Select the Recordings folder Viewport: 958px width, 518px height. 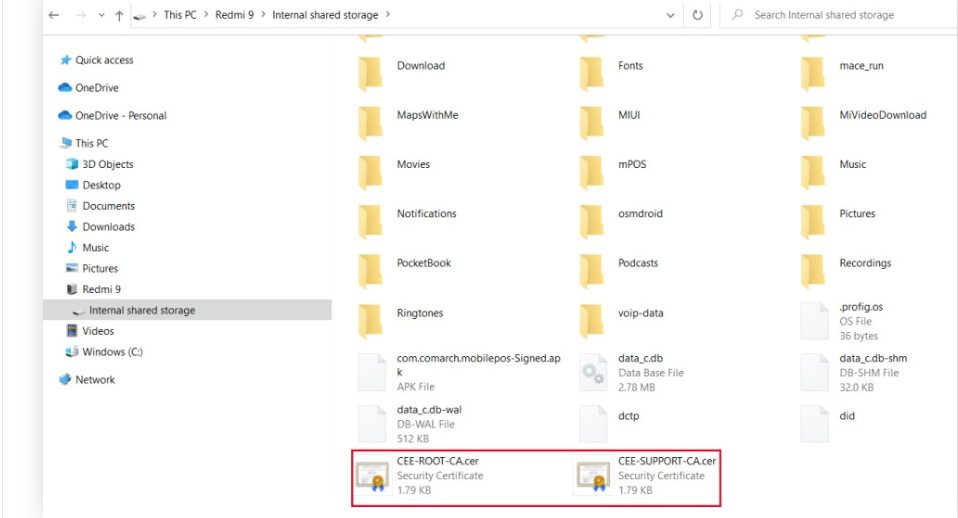(846, 270)
